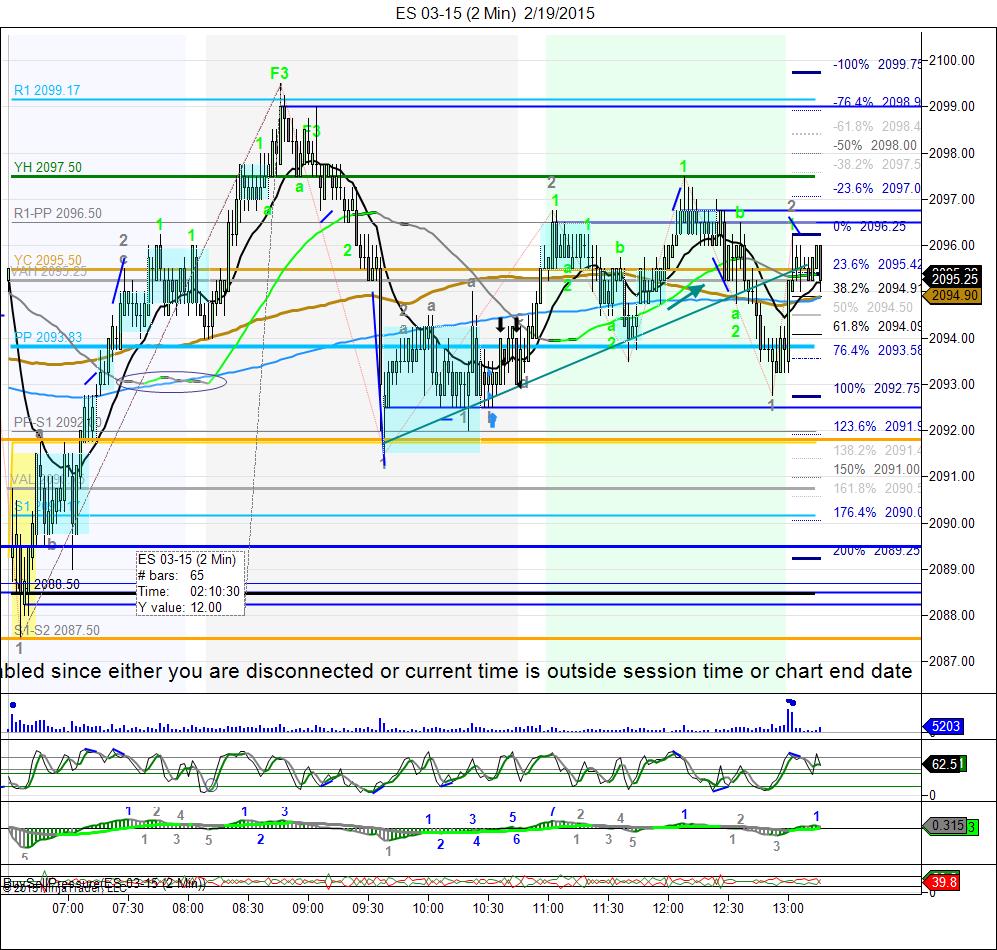Select the teal arrow drawing near 12:00
The height and width of the screenshot is (950, 997).
click(x=685, y=296)
